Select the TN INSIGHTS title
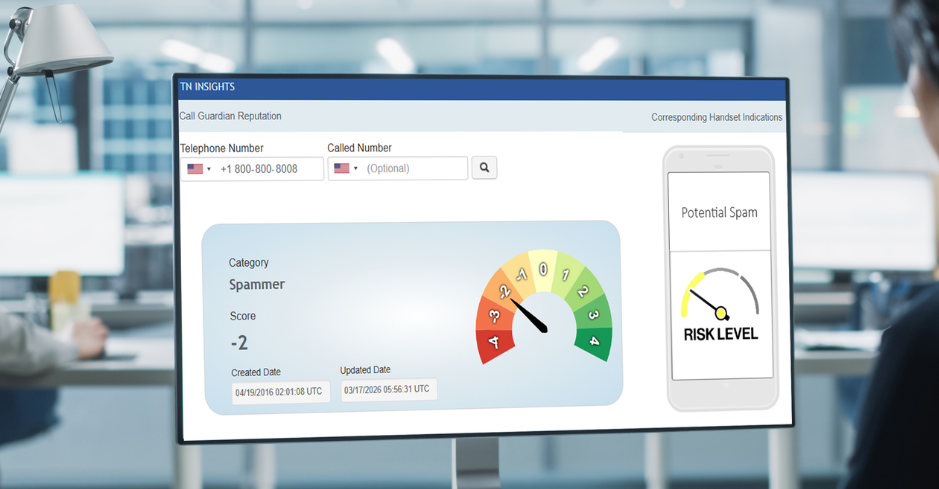 [x=207, y=87]
